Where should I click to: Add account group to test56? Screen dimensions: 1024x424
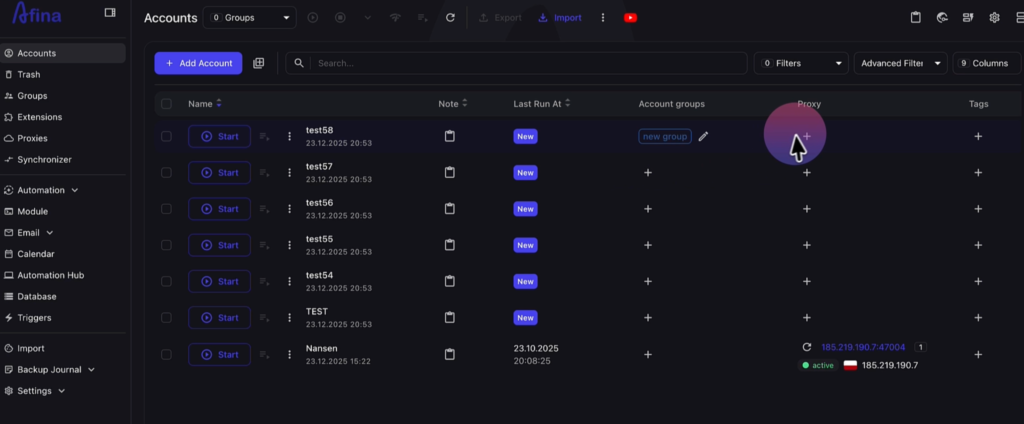pos(648,209)
